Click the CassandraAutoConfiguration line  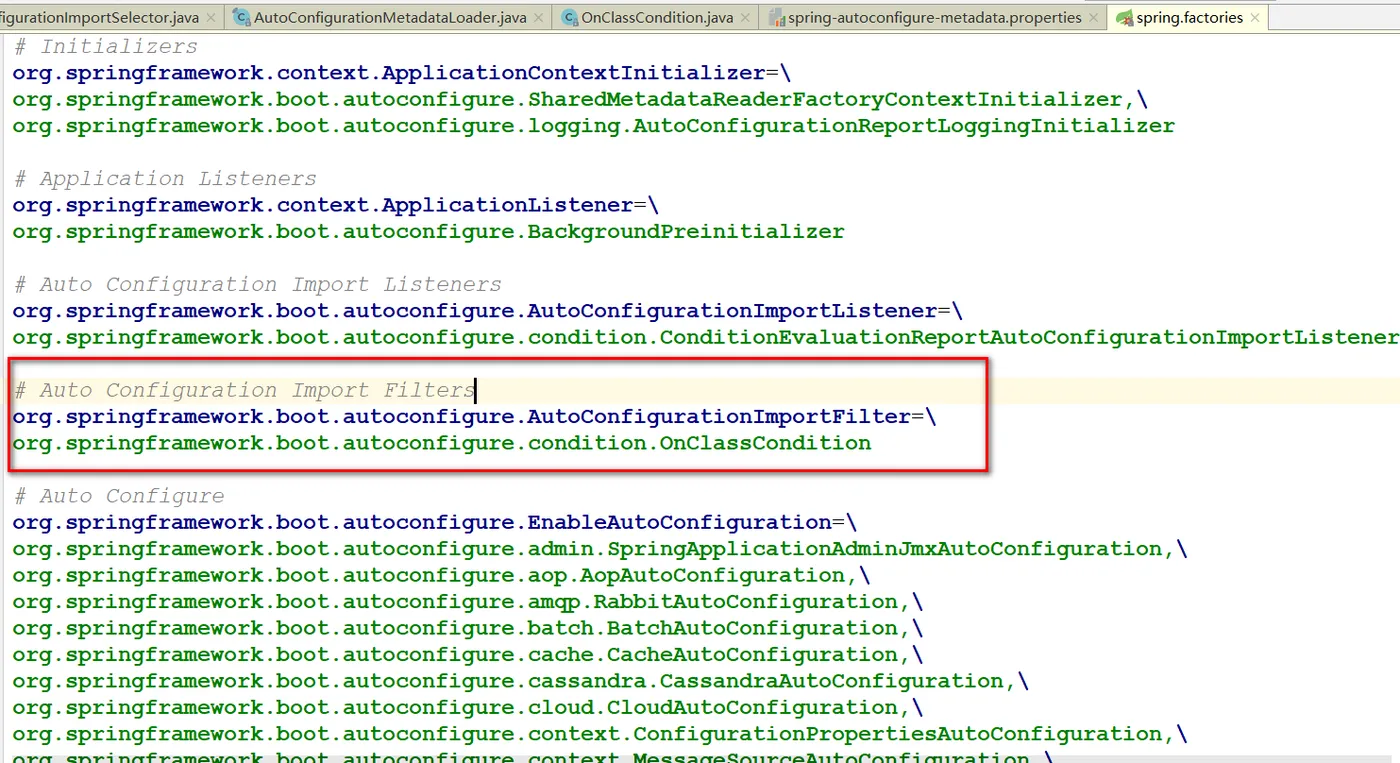(521, 681)
